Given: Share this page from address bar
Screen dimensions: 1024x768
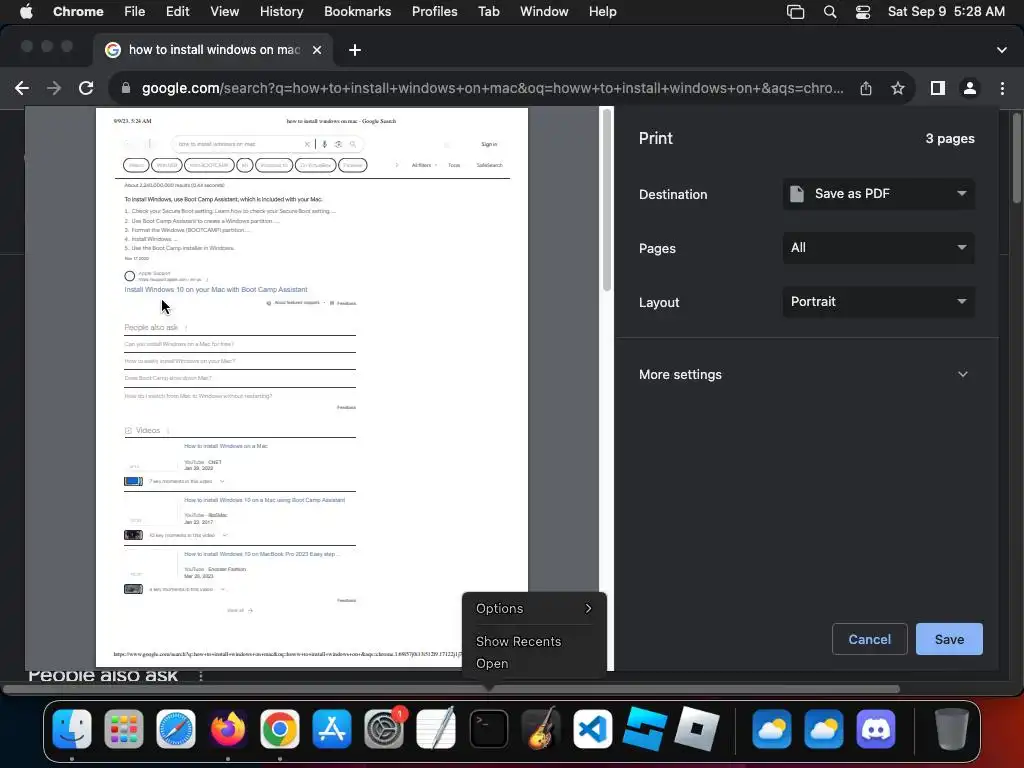Looking at the screenshot, I should point(866,88).
